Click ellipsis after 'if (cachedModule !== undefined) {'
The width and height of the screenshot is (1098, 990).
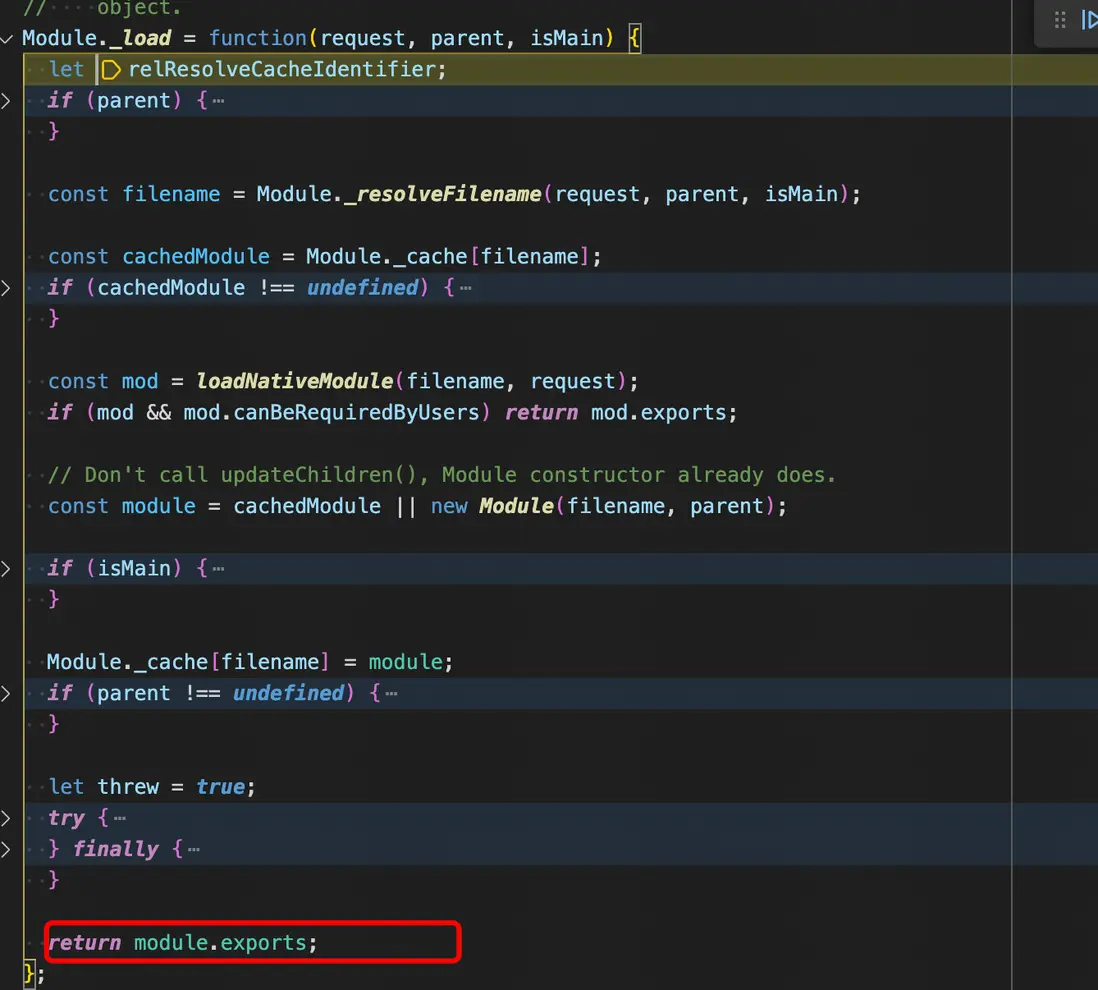(466, 288)
